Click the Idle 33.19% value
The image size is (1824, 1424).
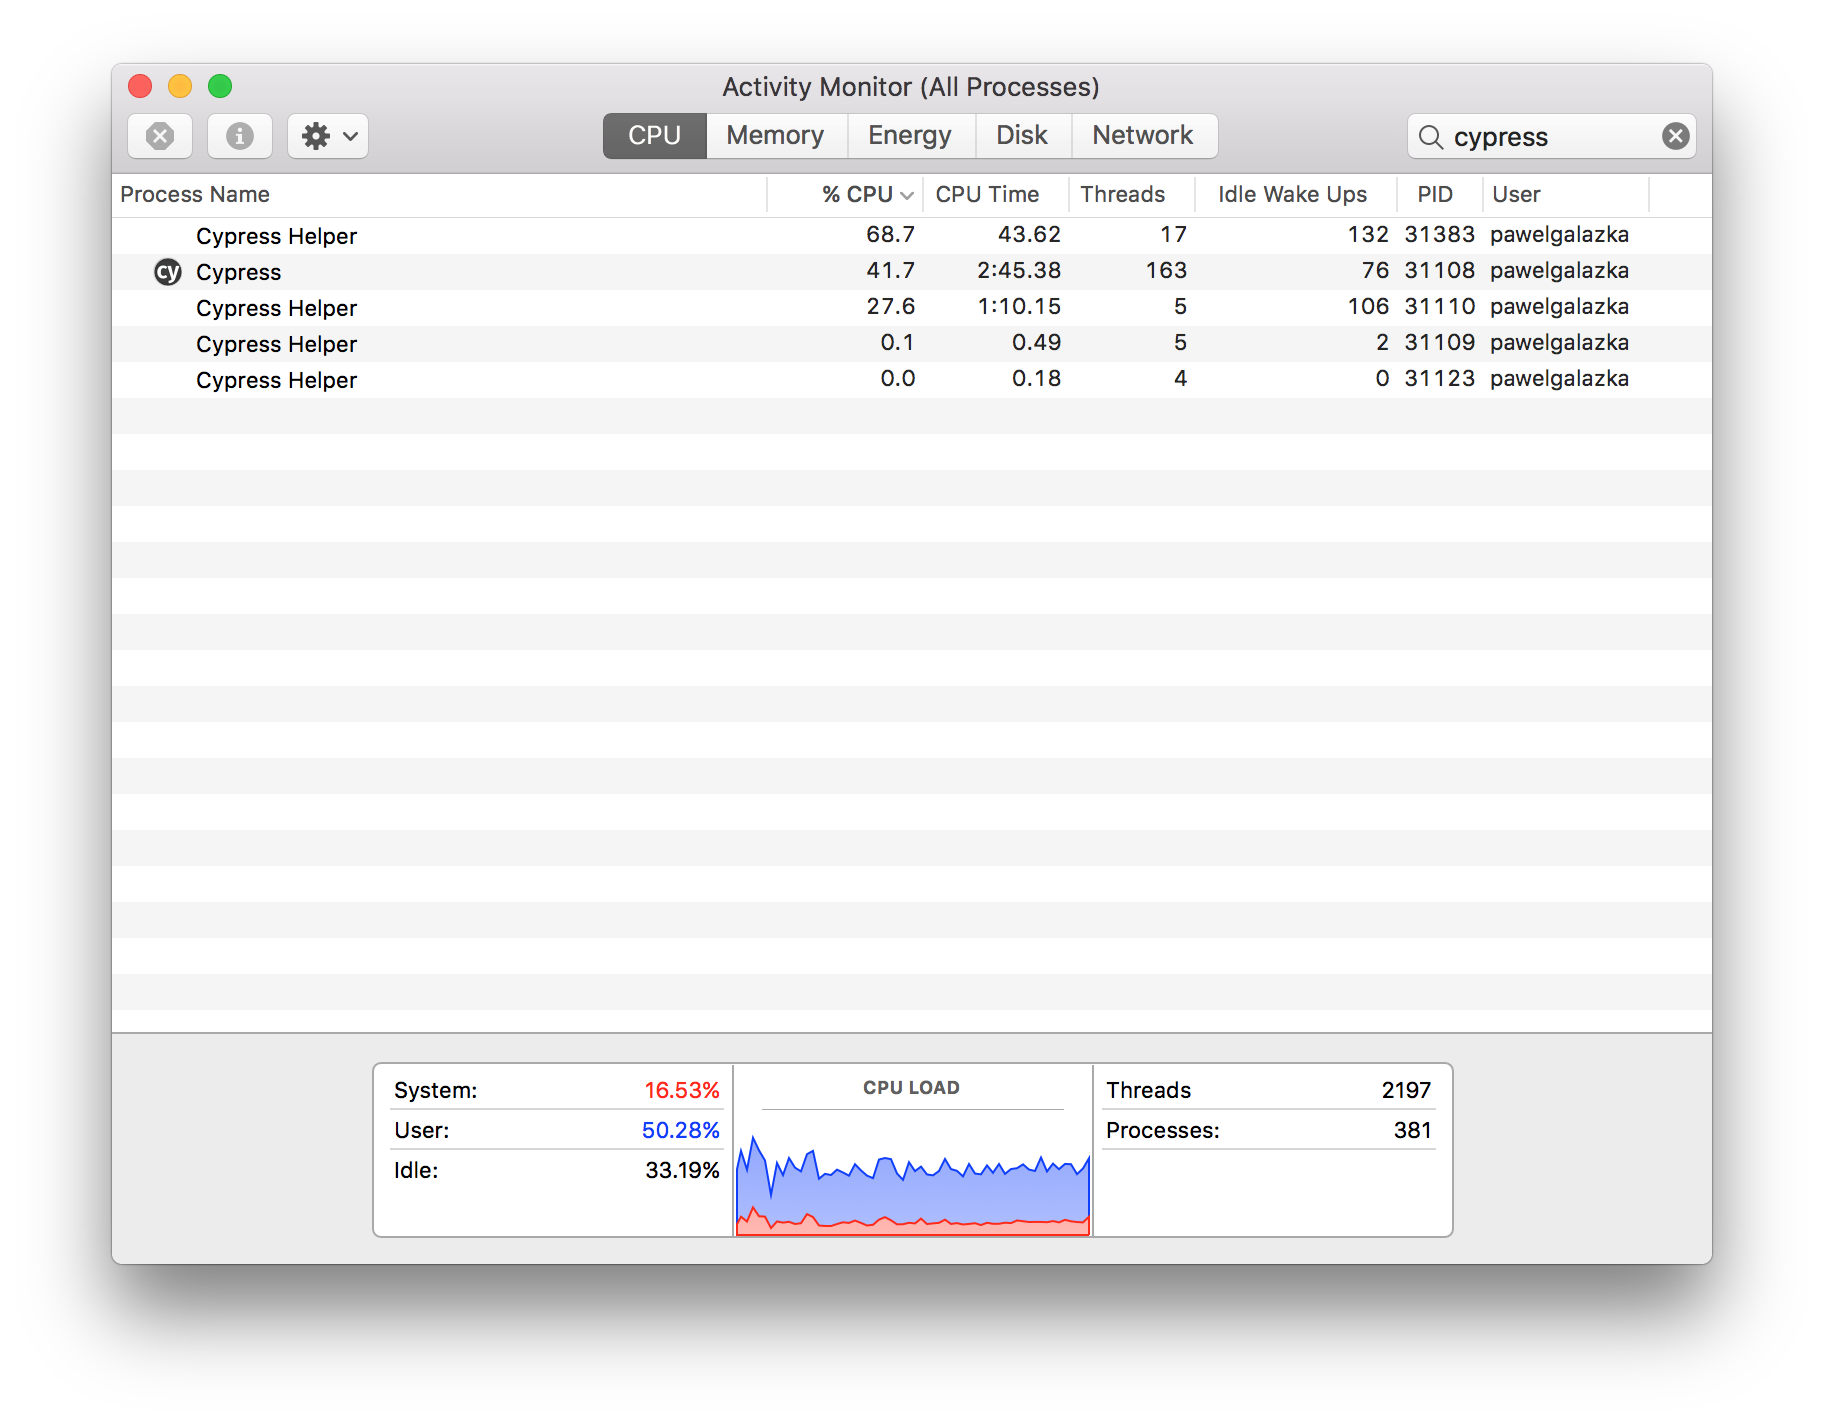[682, 1170]
